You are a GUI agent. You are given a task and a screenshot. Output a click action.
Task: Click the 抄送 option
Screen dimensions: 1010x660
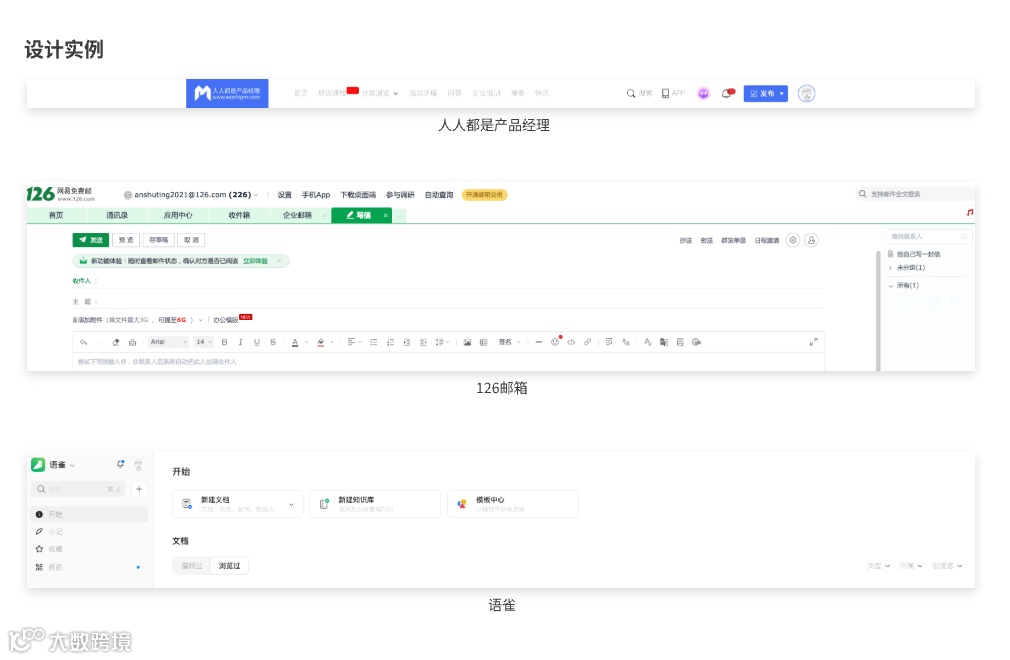[x=685, y=240]
